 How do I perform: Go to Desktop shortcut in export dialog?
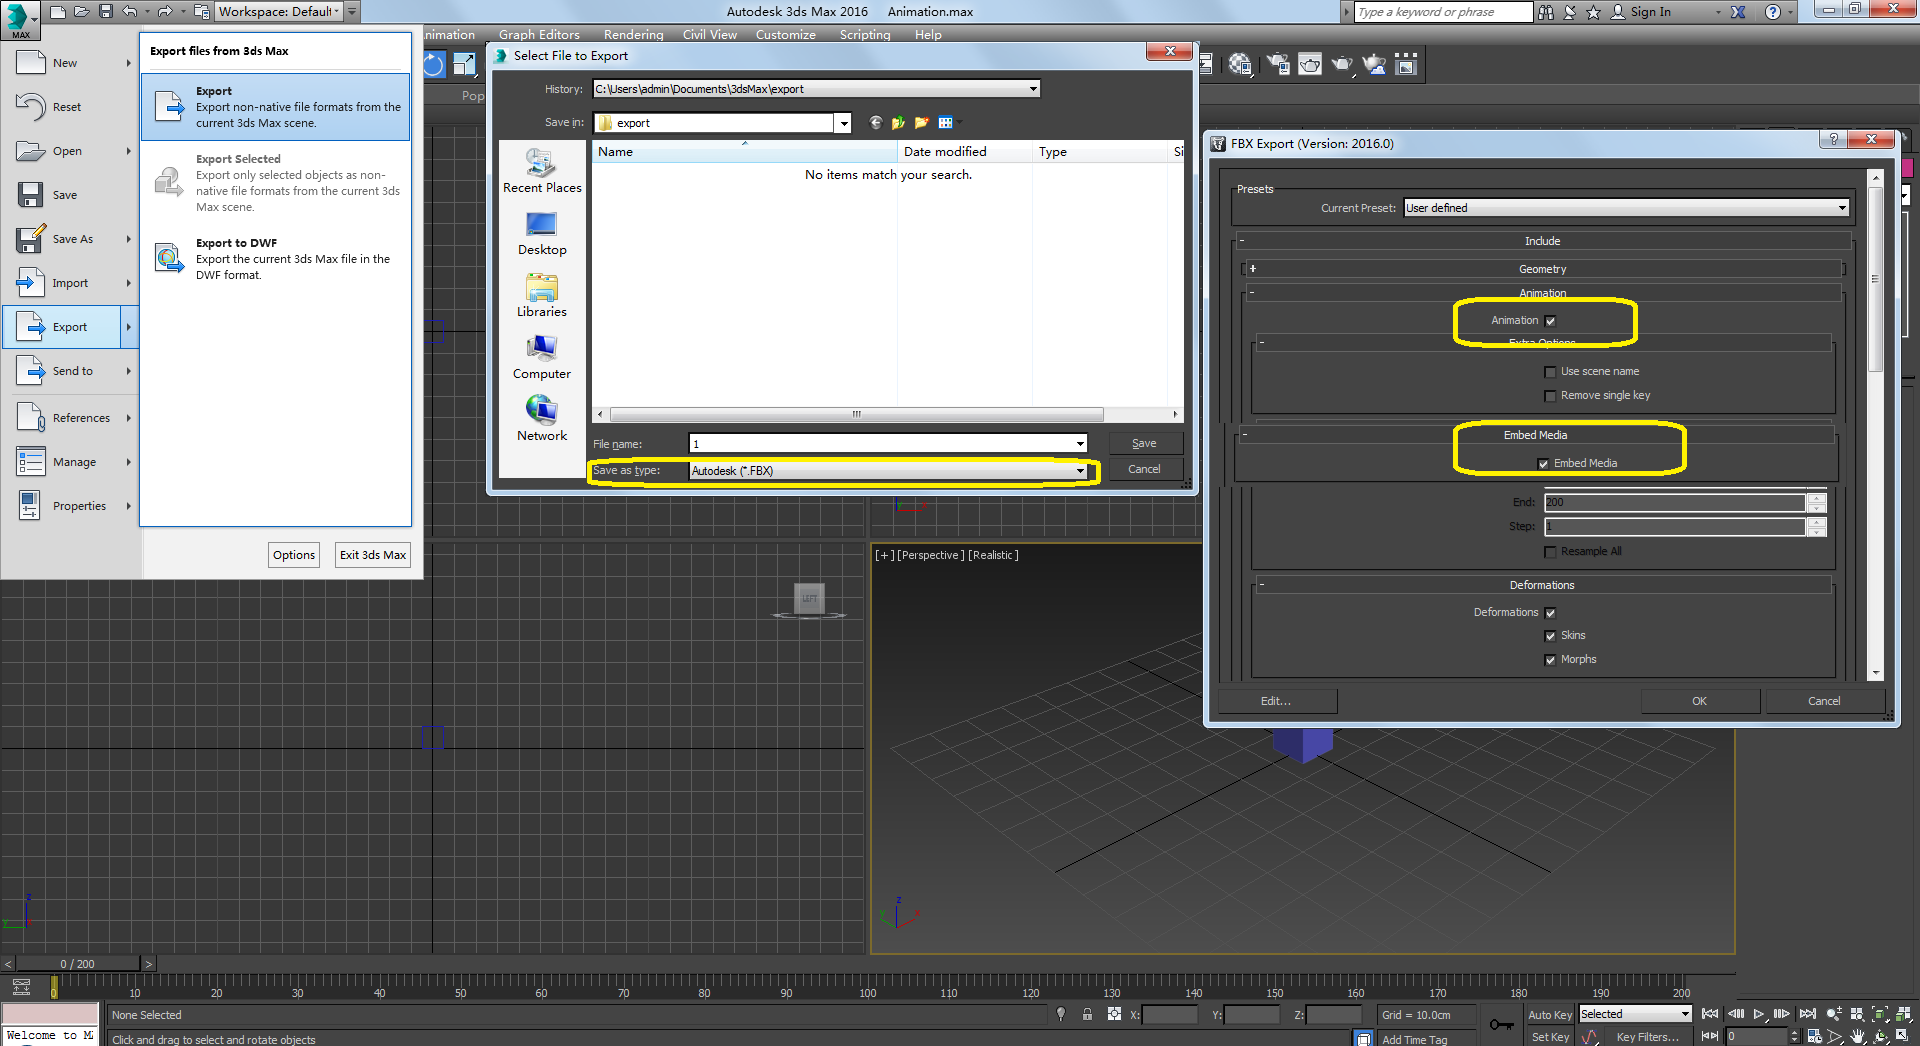[542, 233]
